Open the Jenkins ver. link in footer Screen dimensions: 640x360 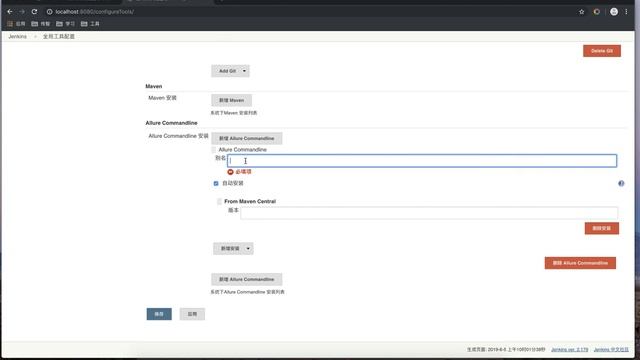click(569, 350)
